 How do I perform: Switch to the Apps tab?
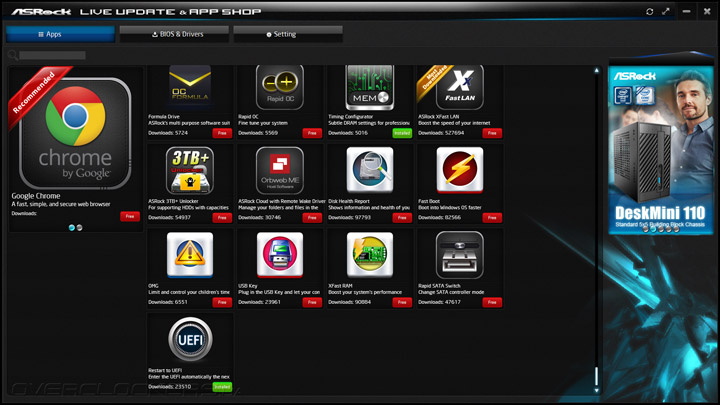pos(60,34)
